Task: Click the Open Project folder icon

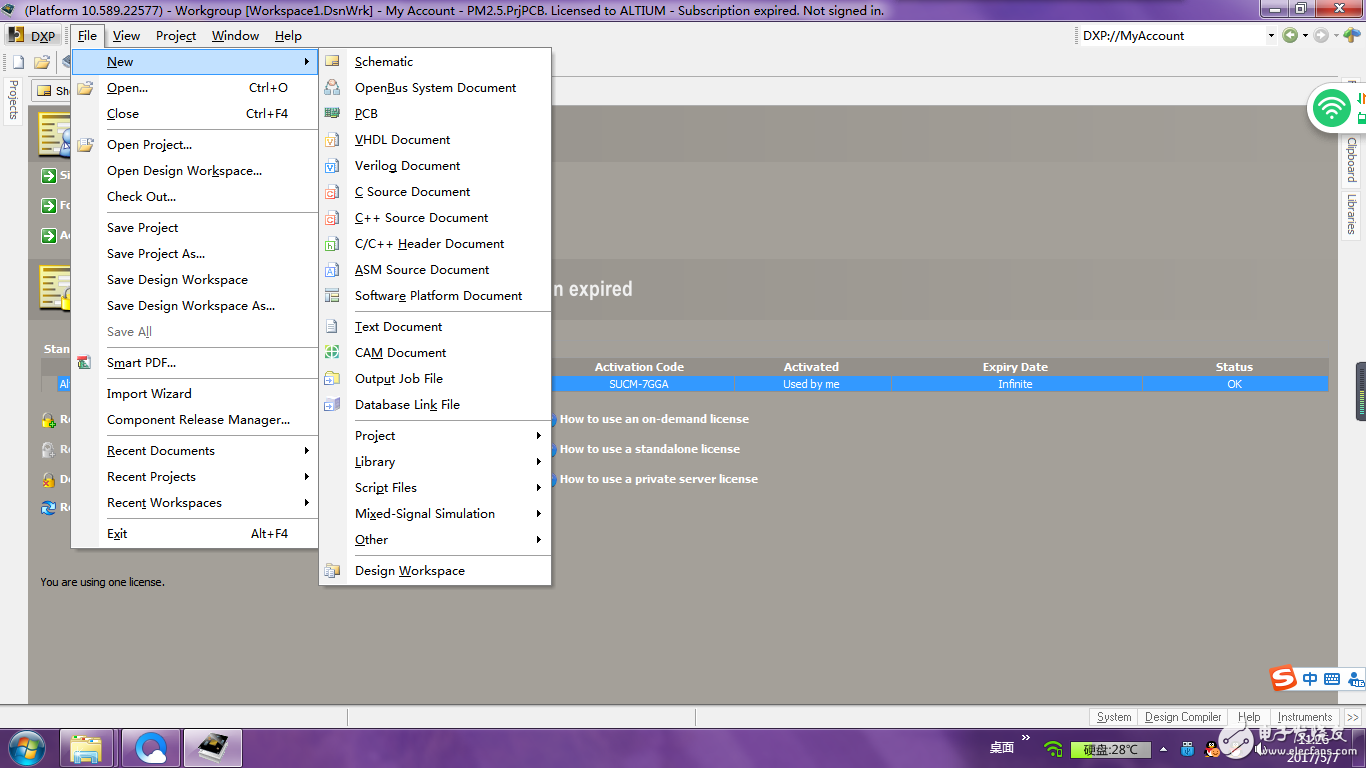Action: tap(85, 144)
